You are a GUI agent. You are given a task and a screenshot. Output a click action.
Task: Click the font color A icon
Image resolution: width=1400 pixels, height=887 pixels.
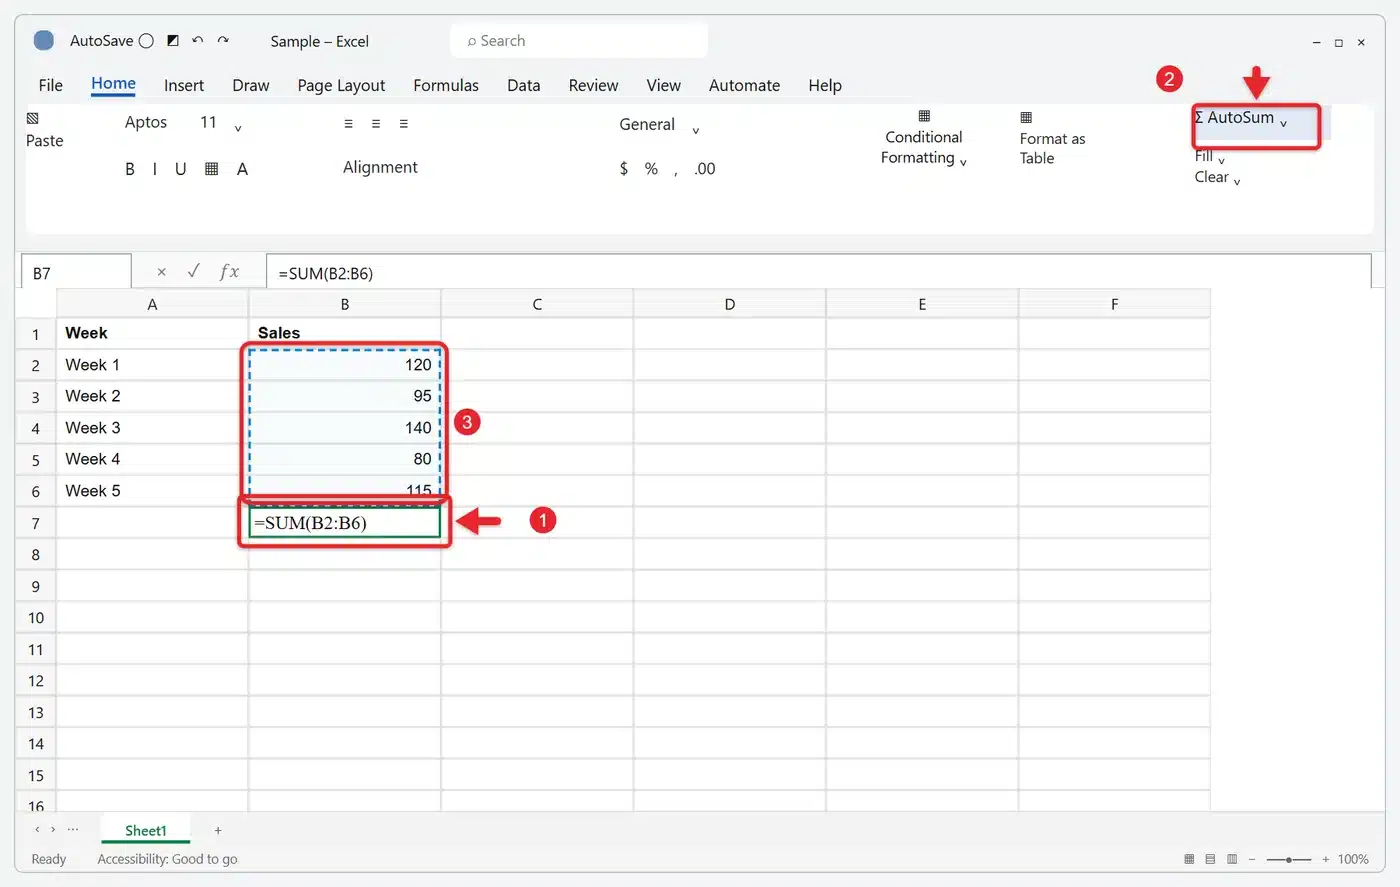tap(242, 169)
